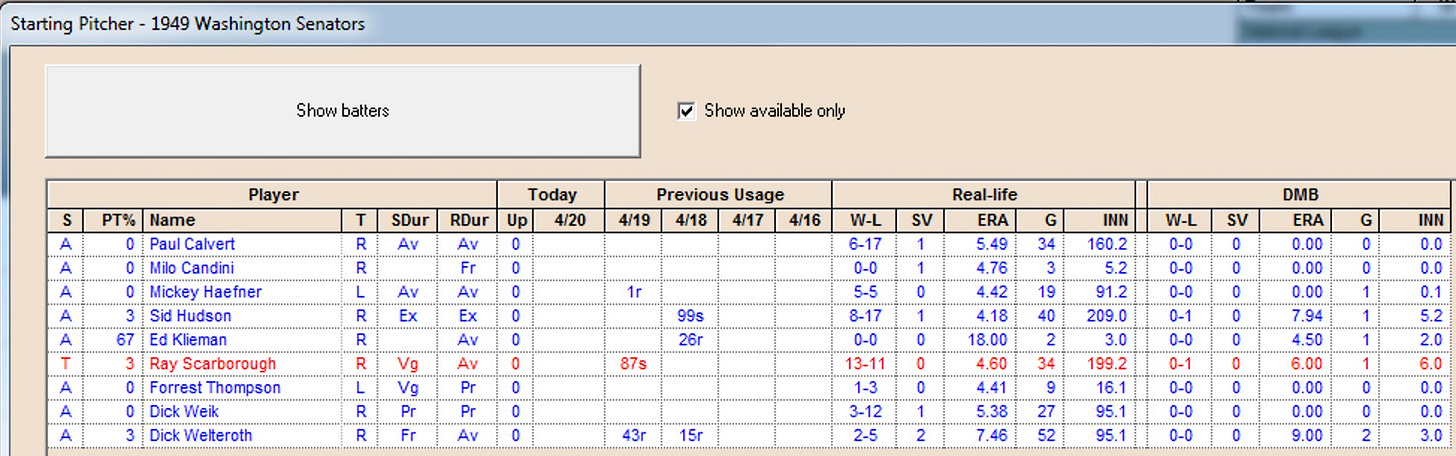Click the 26r usage for Klieman
The image size is (1456, 456).
click(690, 340)
